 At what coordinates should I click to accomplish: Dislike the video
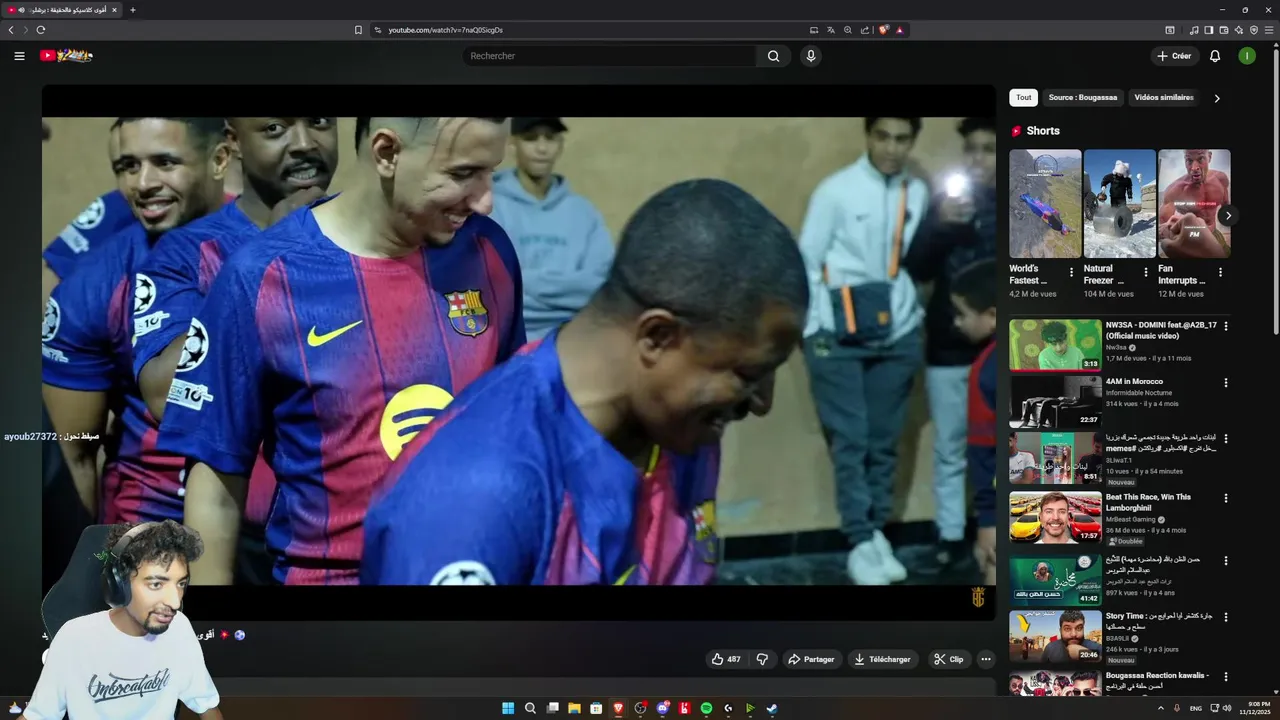coord(762,659)
